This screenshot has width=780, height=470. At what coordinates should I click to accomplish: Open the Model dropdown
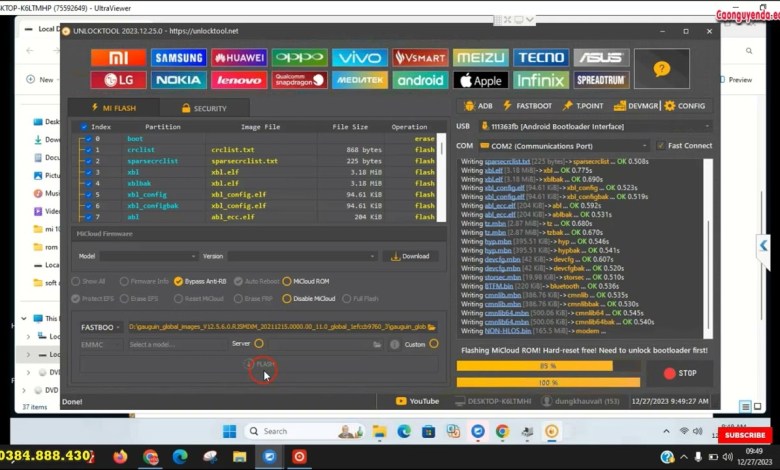point(149,256)
